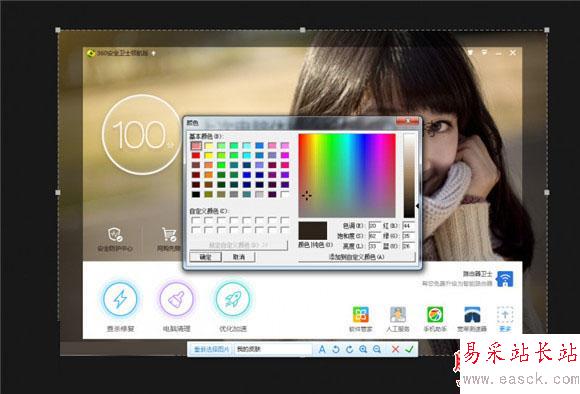
Task: Rotate image counter-clockwise with toolbar icon
Action: [x=335, y=349]
